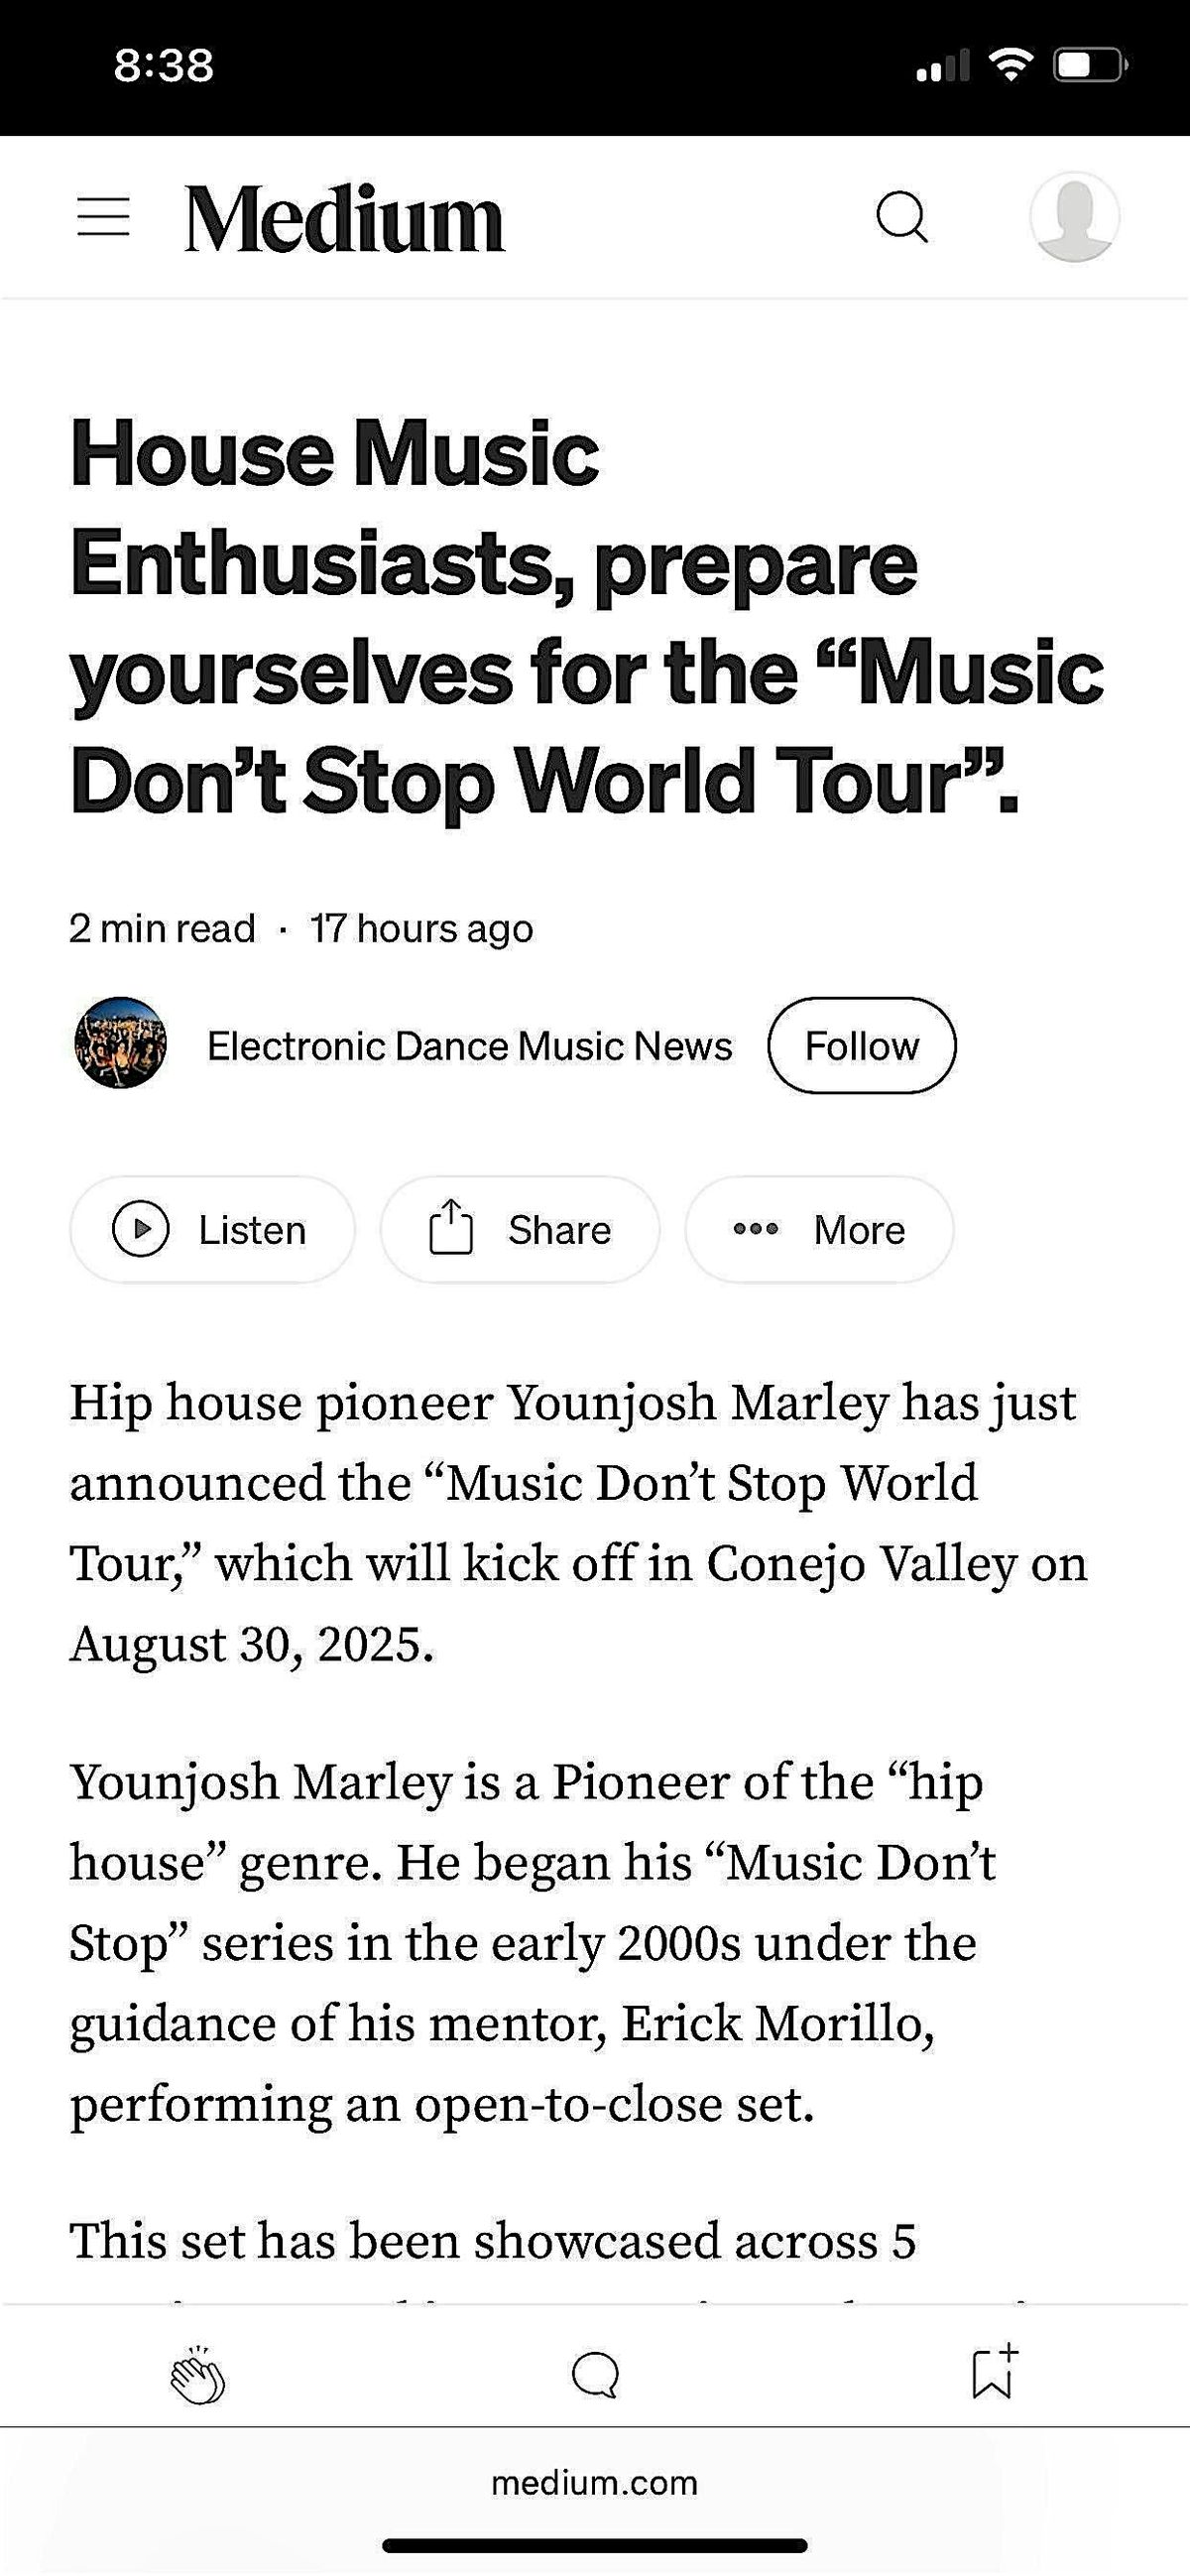Open the comments bubble icon
This screenshot has width=1190, height=2576.
[x=595, y=2374]
